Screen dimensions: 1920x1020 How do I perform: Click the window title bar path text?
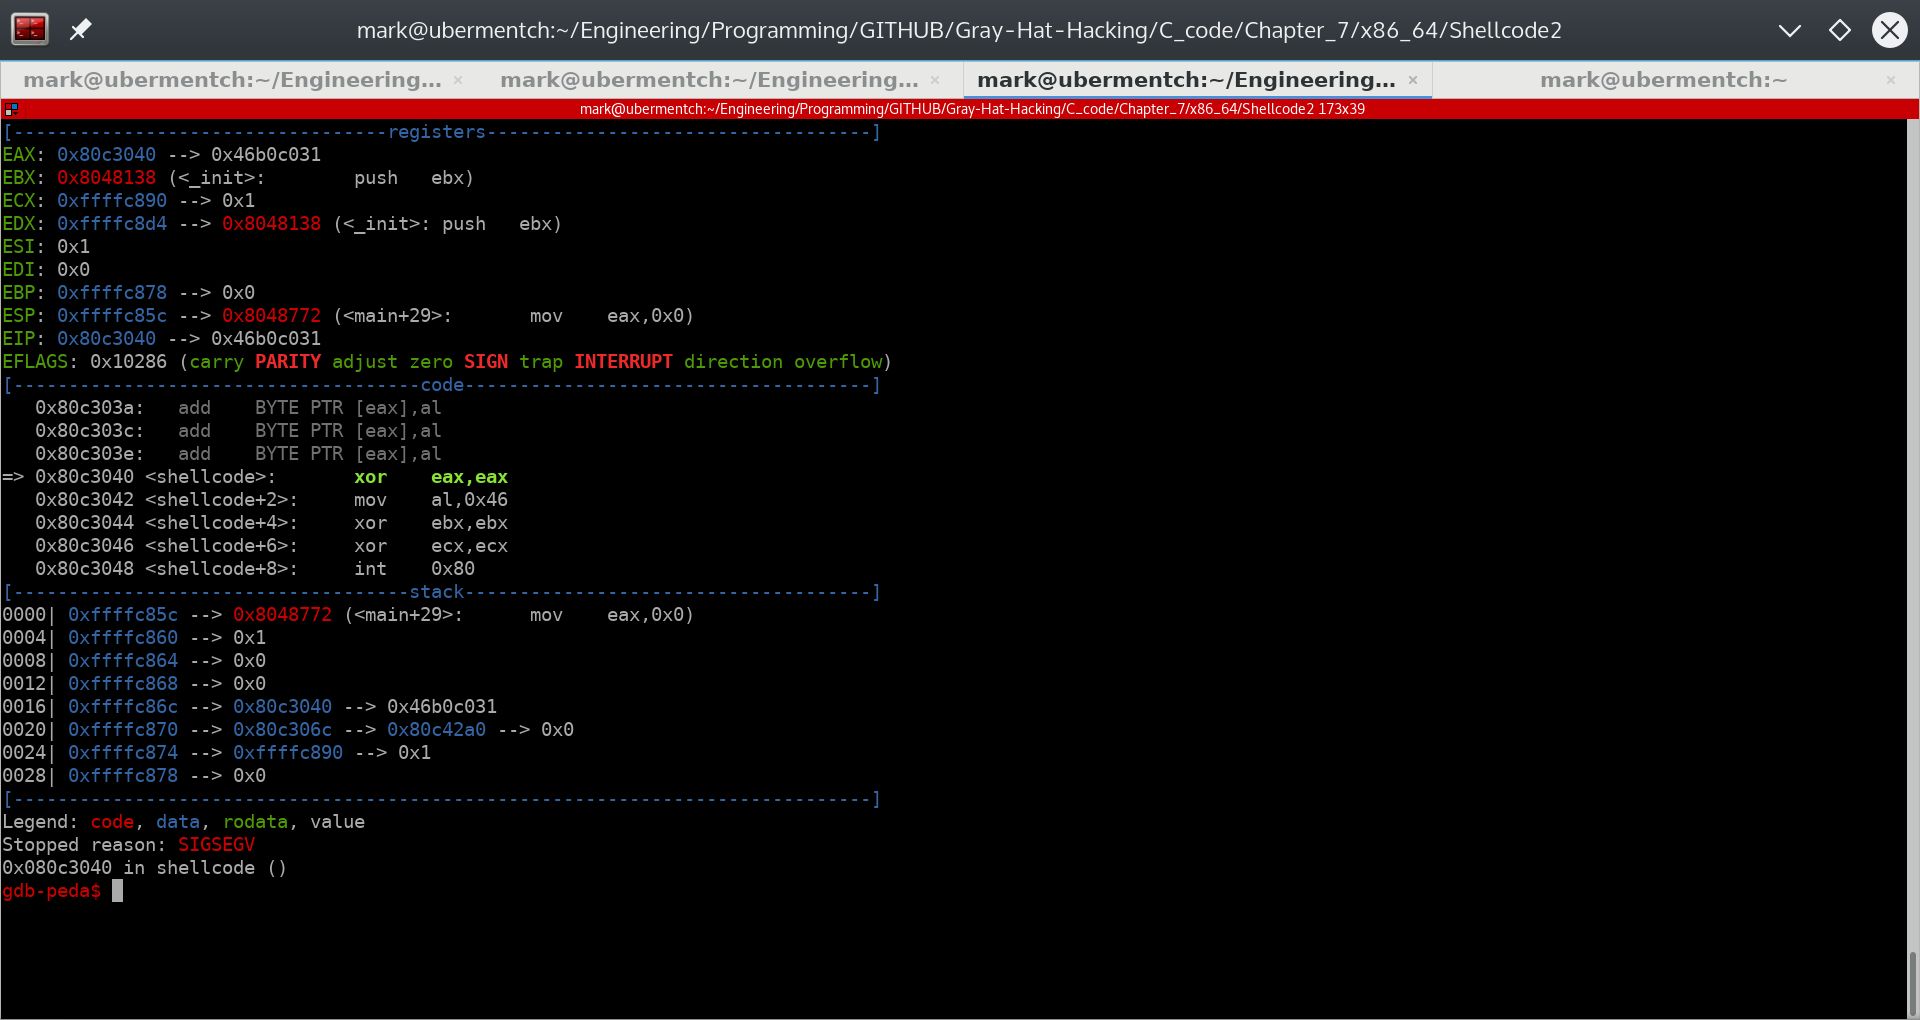(958, 30)
